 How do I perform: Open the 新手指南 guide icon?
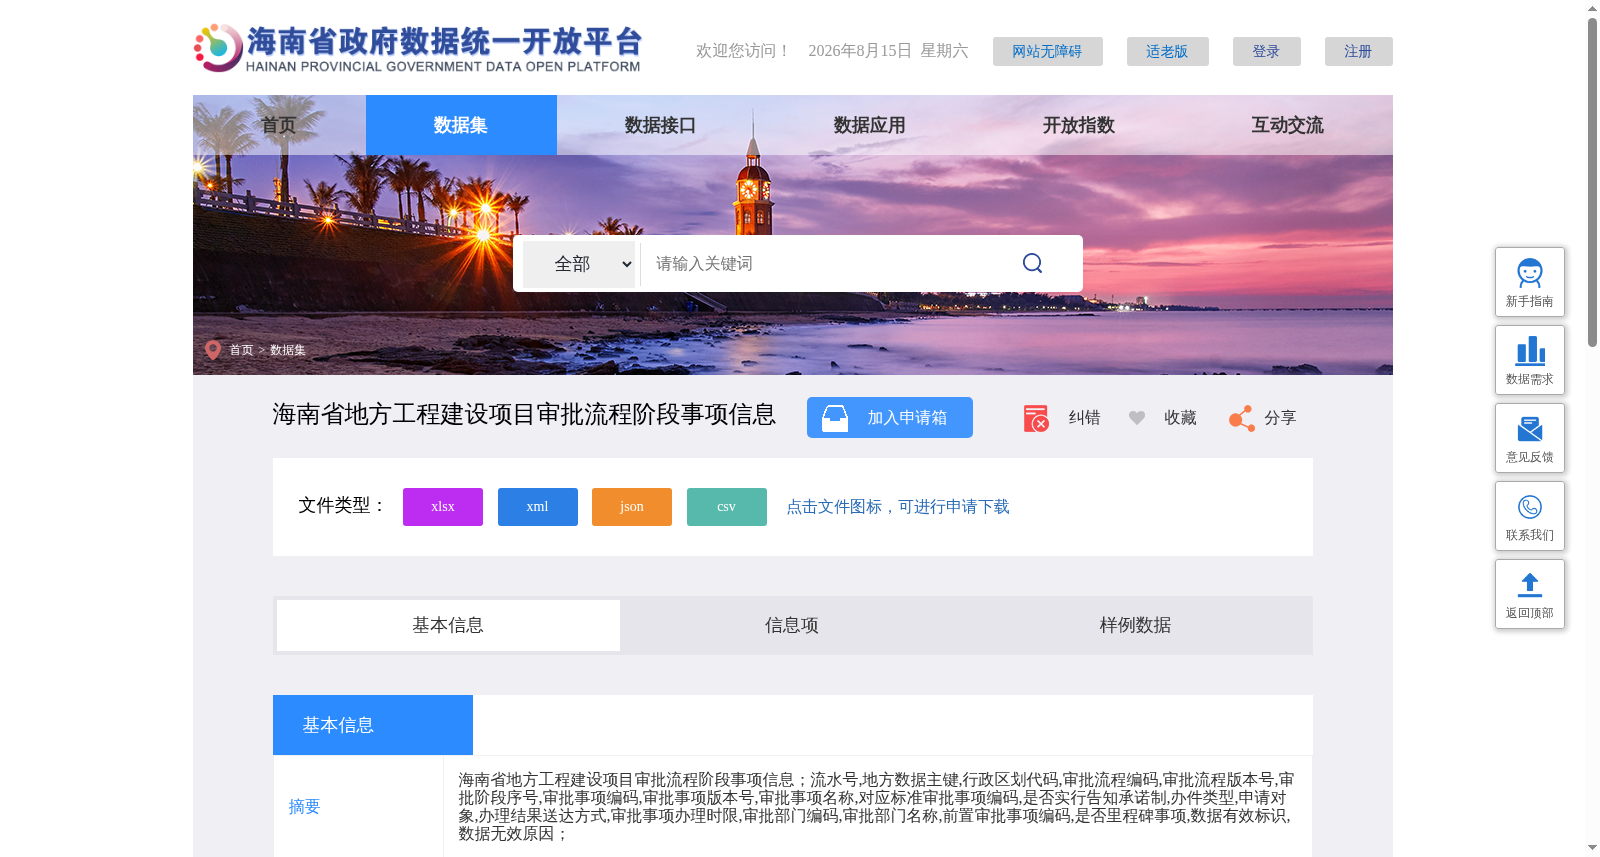click(x=1530, y=273)
